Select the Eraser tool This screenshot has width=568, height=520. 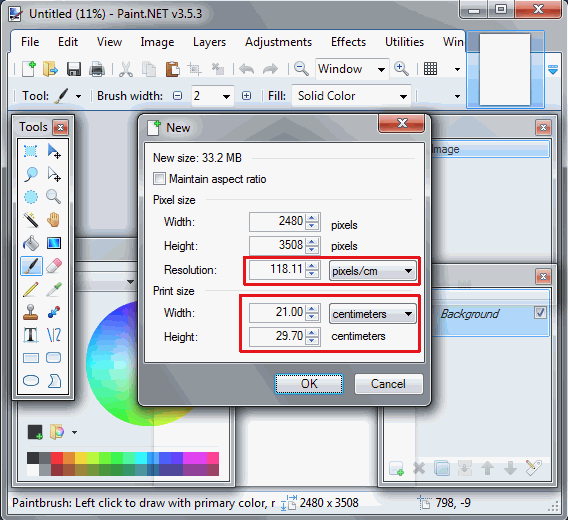coord(54,266)
